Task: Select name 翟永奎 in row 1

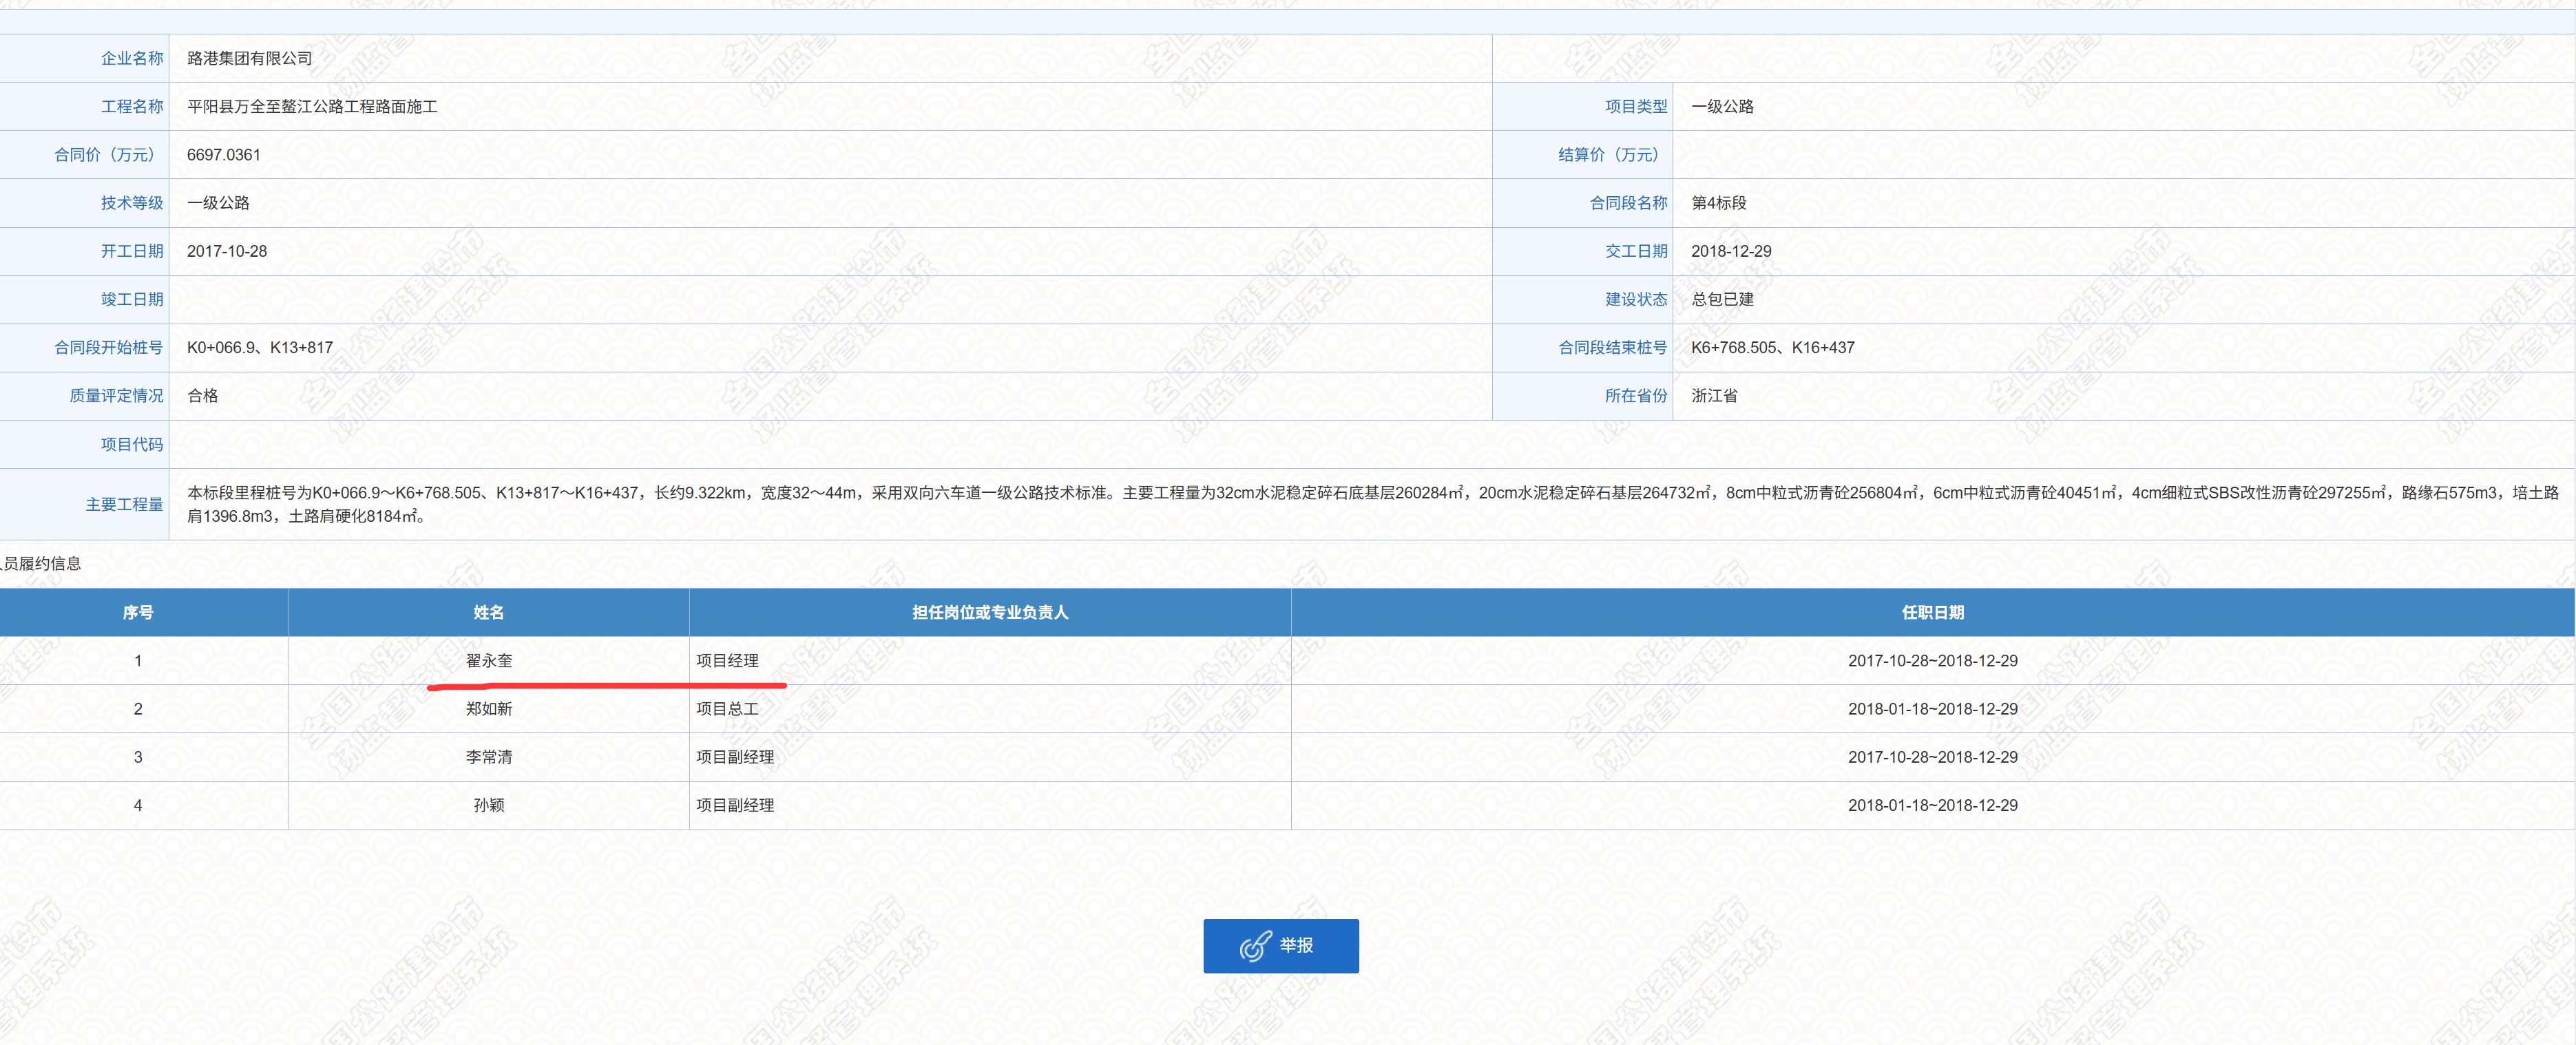Action: [489, 660]
